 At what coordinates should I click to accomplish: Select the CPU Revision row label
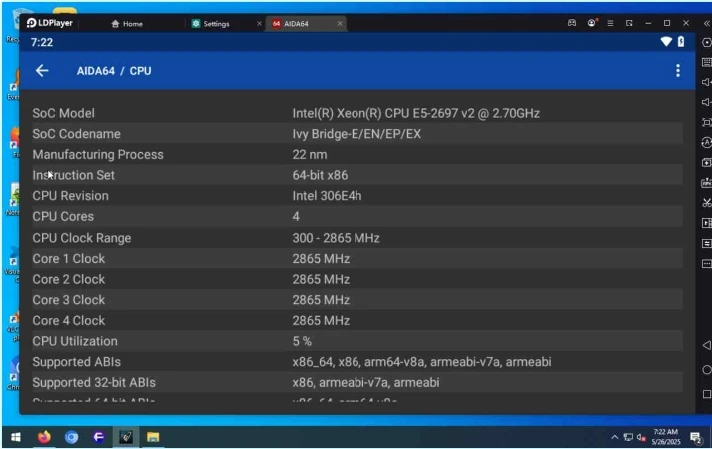pos(70,196)
